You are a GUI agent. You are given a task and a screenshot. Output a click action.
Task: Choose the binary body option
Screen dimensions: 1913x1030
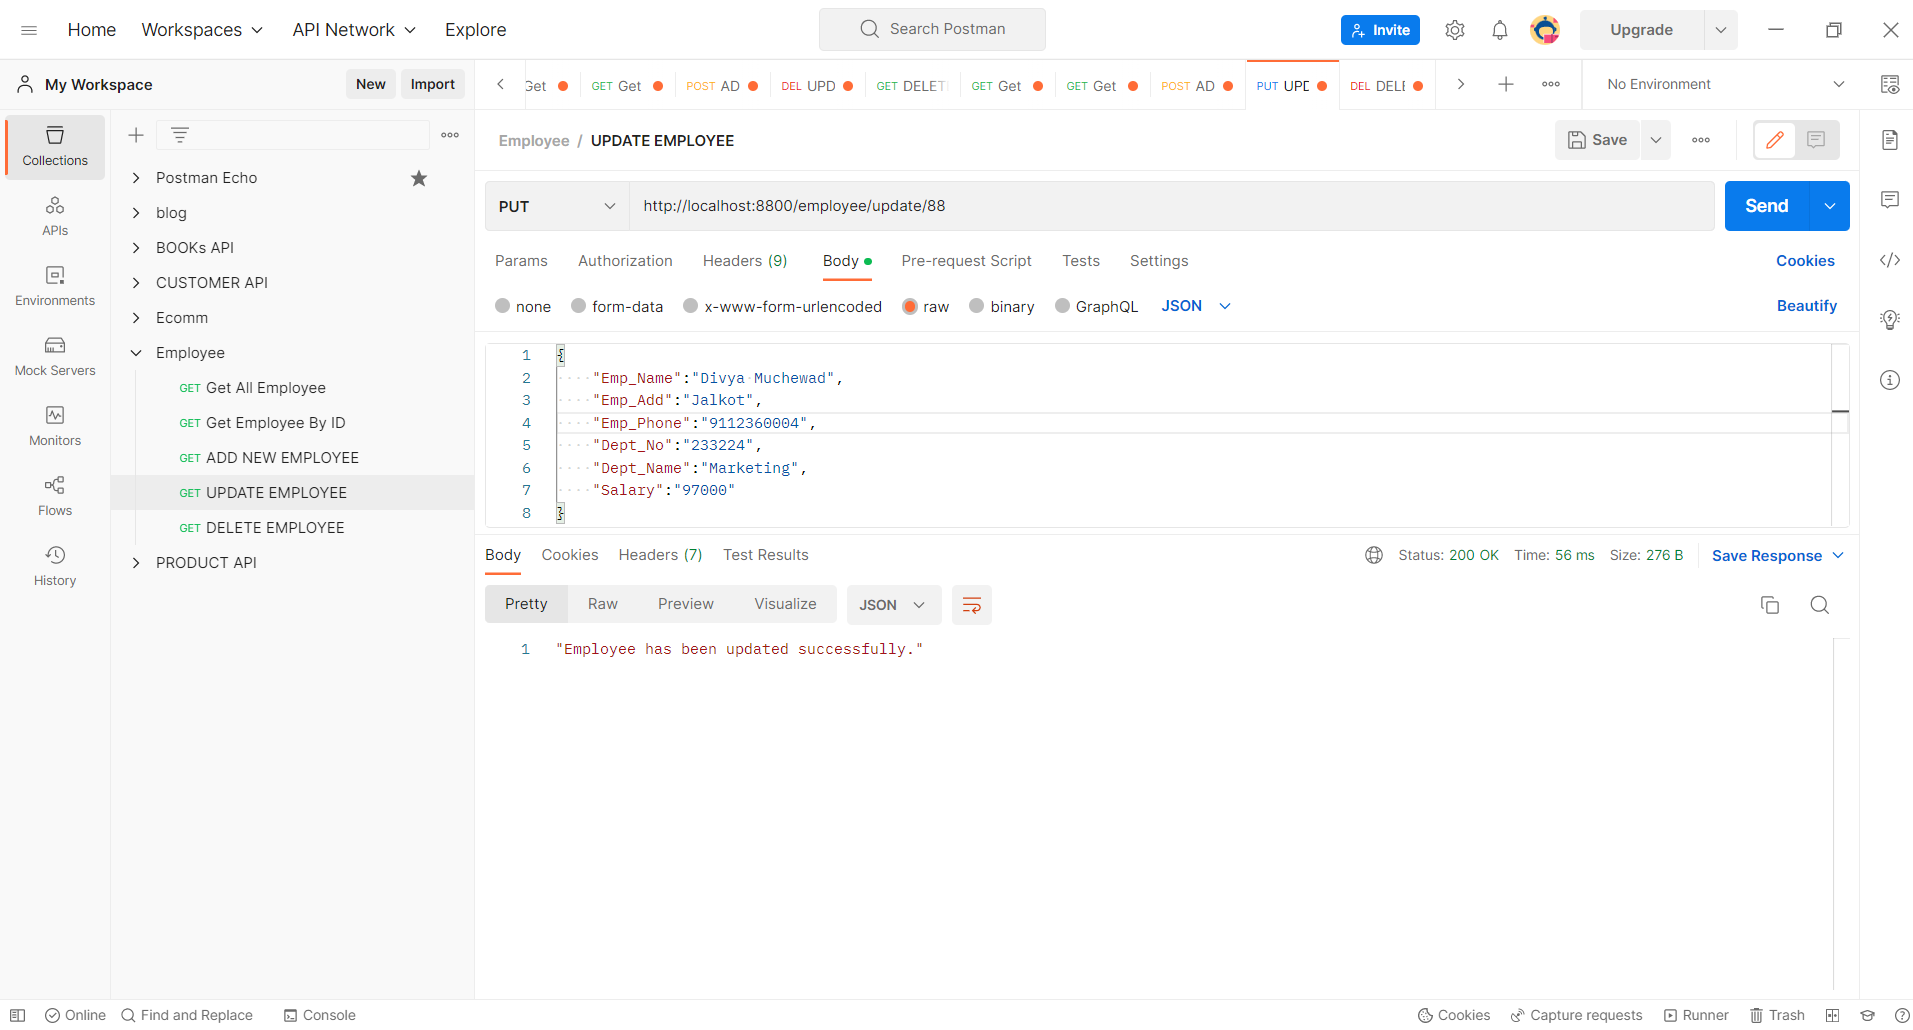coord(1001,306)
